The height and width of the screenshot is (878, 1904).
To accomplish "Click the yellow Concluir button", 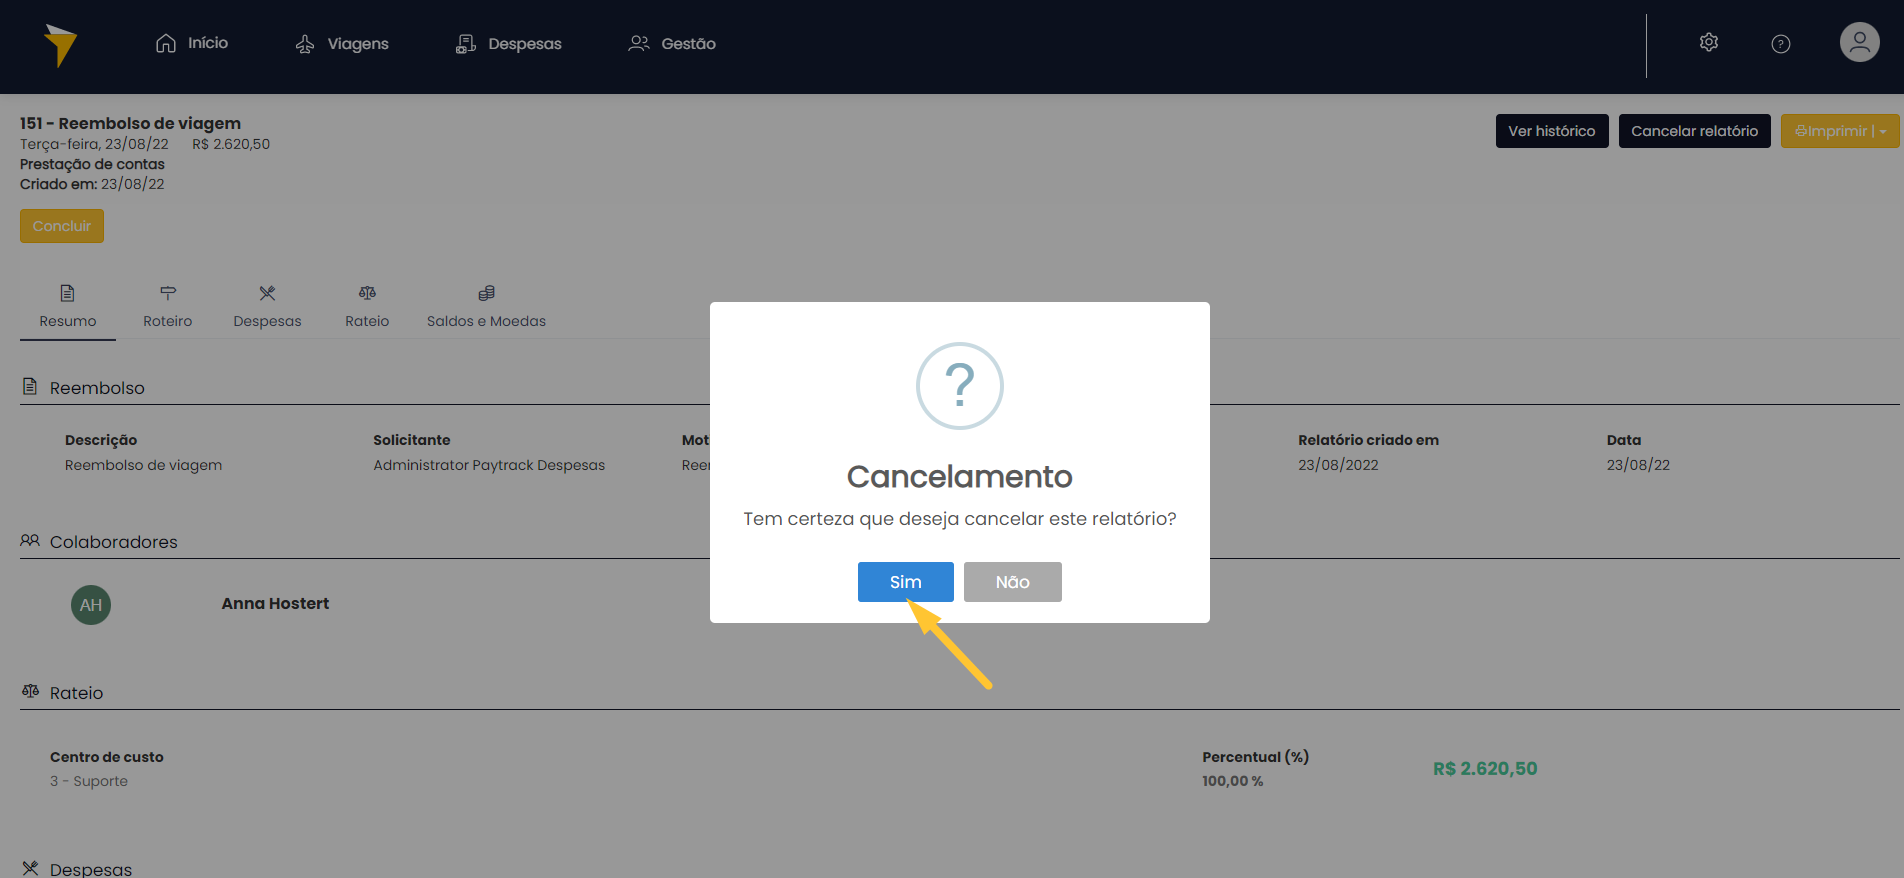I will [x=62, y=226].
